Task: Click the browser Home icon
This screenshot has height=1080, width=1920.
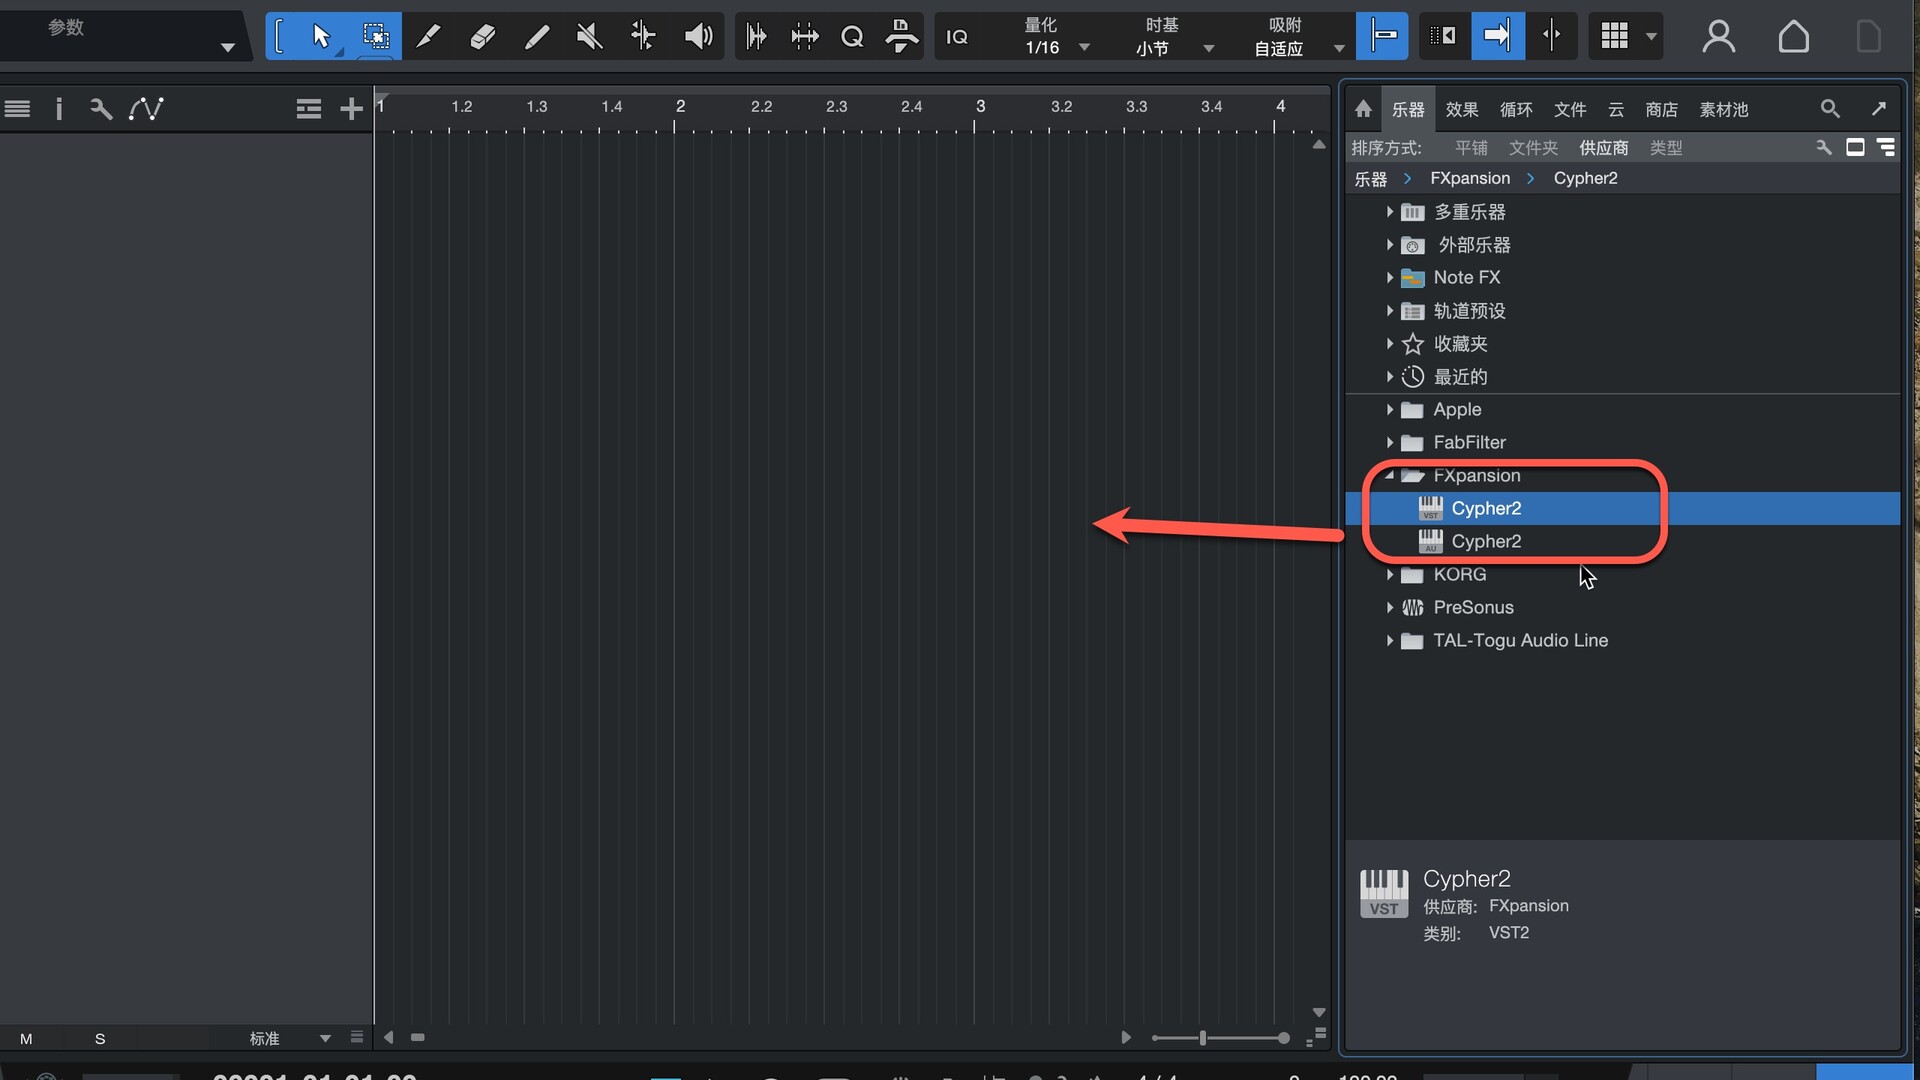Action: pos(1363,109)
